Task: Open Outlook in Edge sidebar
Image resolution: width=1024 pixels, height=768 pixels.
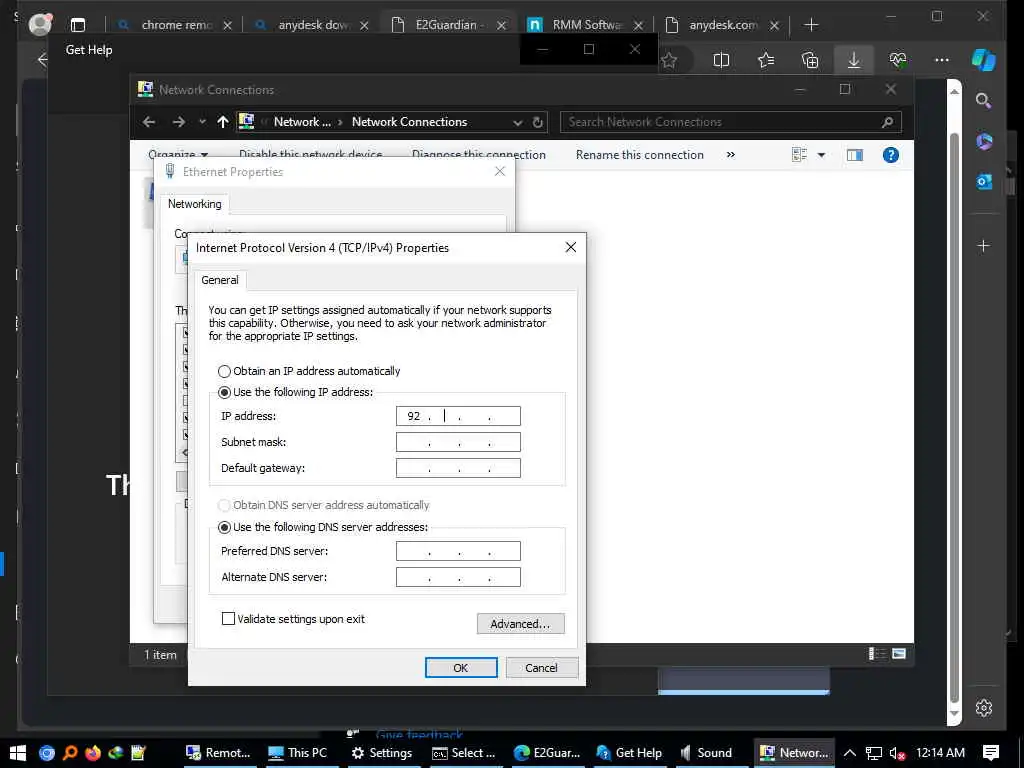Action: click(984, 182)
